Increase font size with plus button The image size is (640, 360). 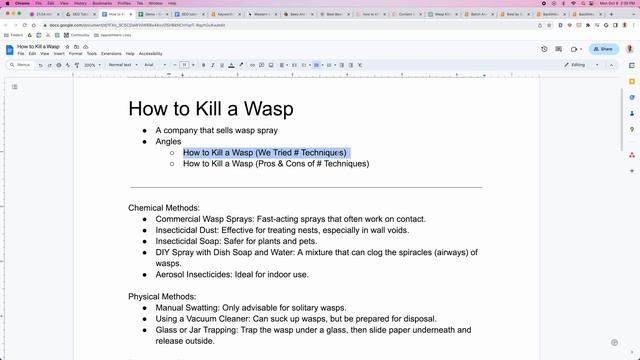[x=193, y=65]
